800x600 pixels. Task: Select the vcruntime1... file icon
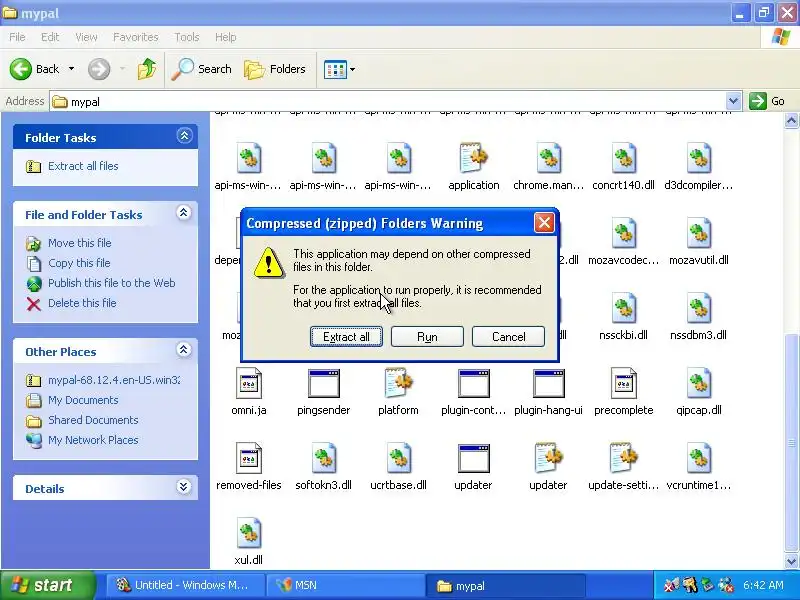[698, 458]
